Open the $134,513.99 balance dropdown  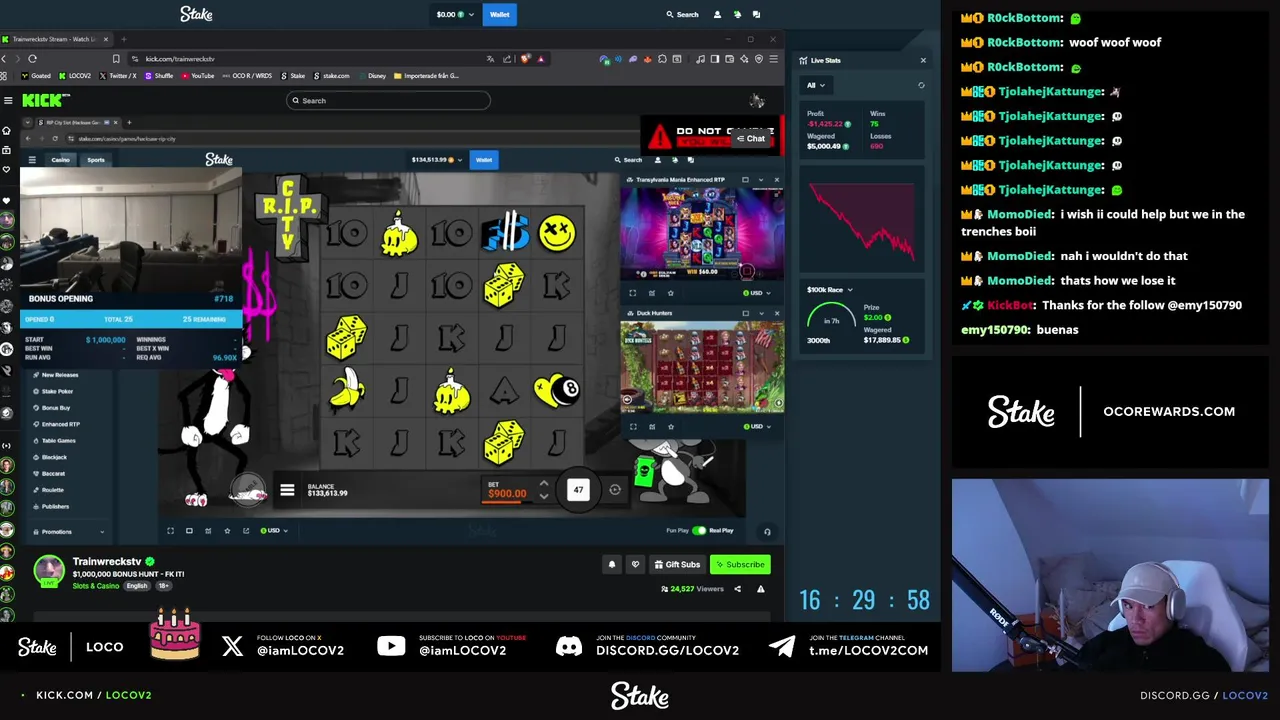pyautogui.click(x=435, y=160)
